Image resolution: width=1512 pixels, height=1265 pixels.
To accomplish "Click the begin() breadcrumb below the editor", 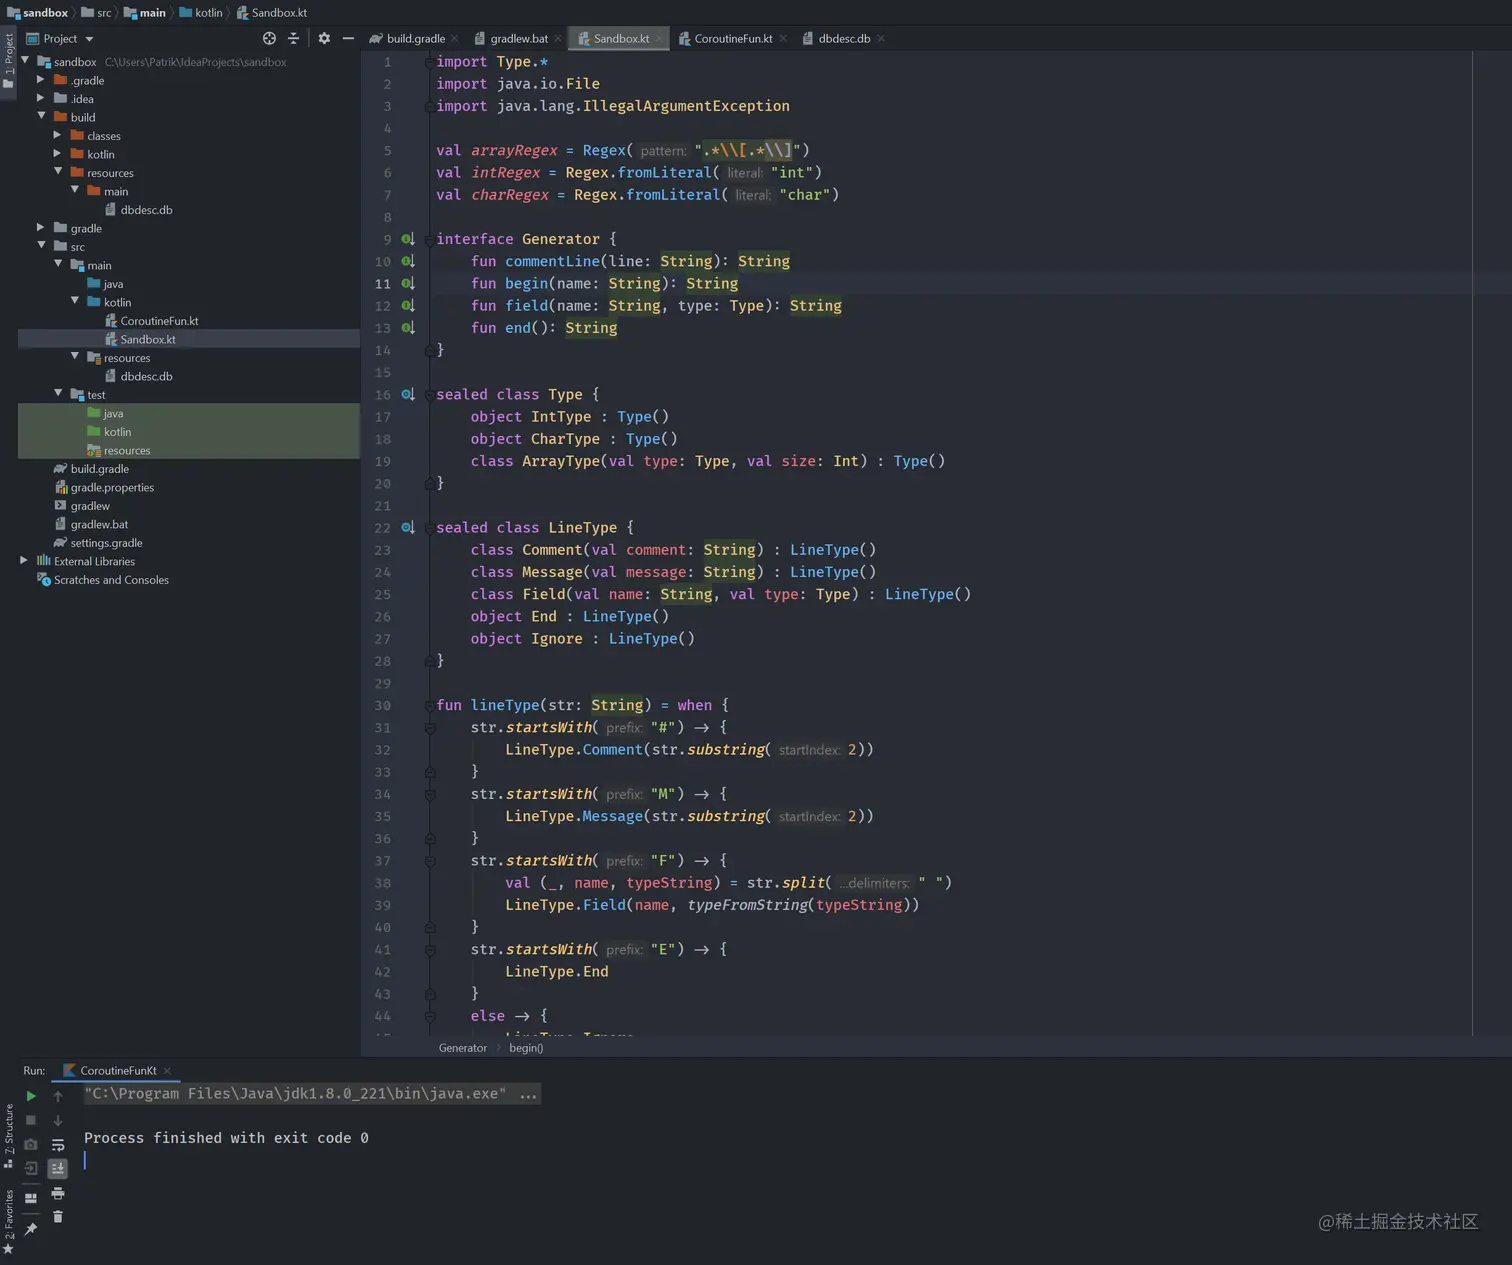I will 526,1048.
